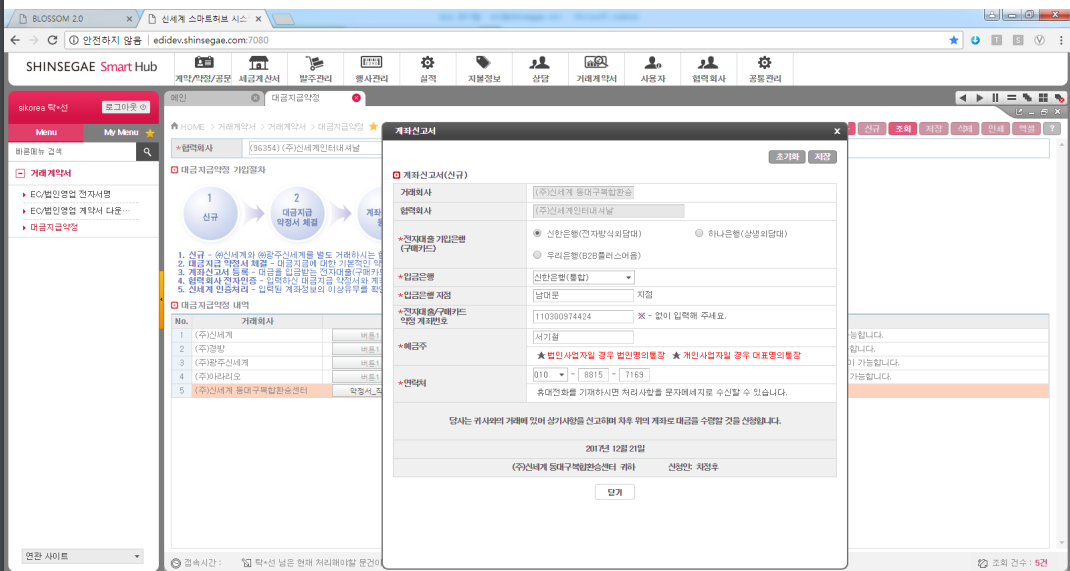Click the 조회 toolbar button
Image resolution: width=1070 pixels, height=571 pixels.
[902, 128]
